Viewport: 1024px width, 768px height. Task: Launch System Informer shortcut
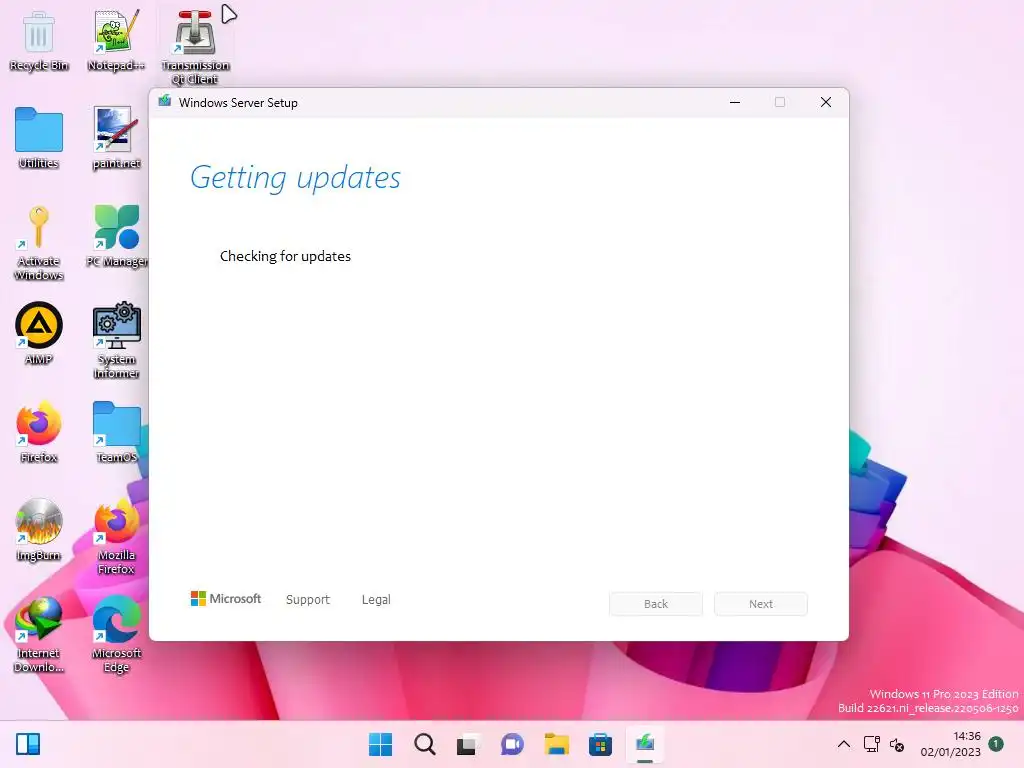coord(116,340)
